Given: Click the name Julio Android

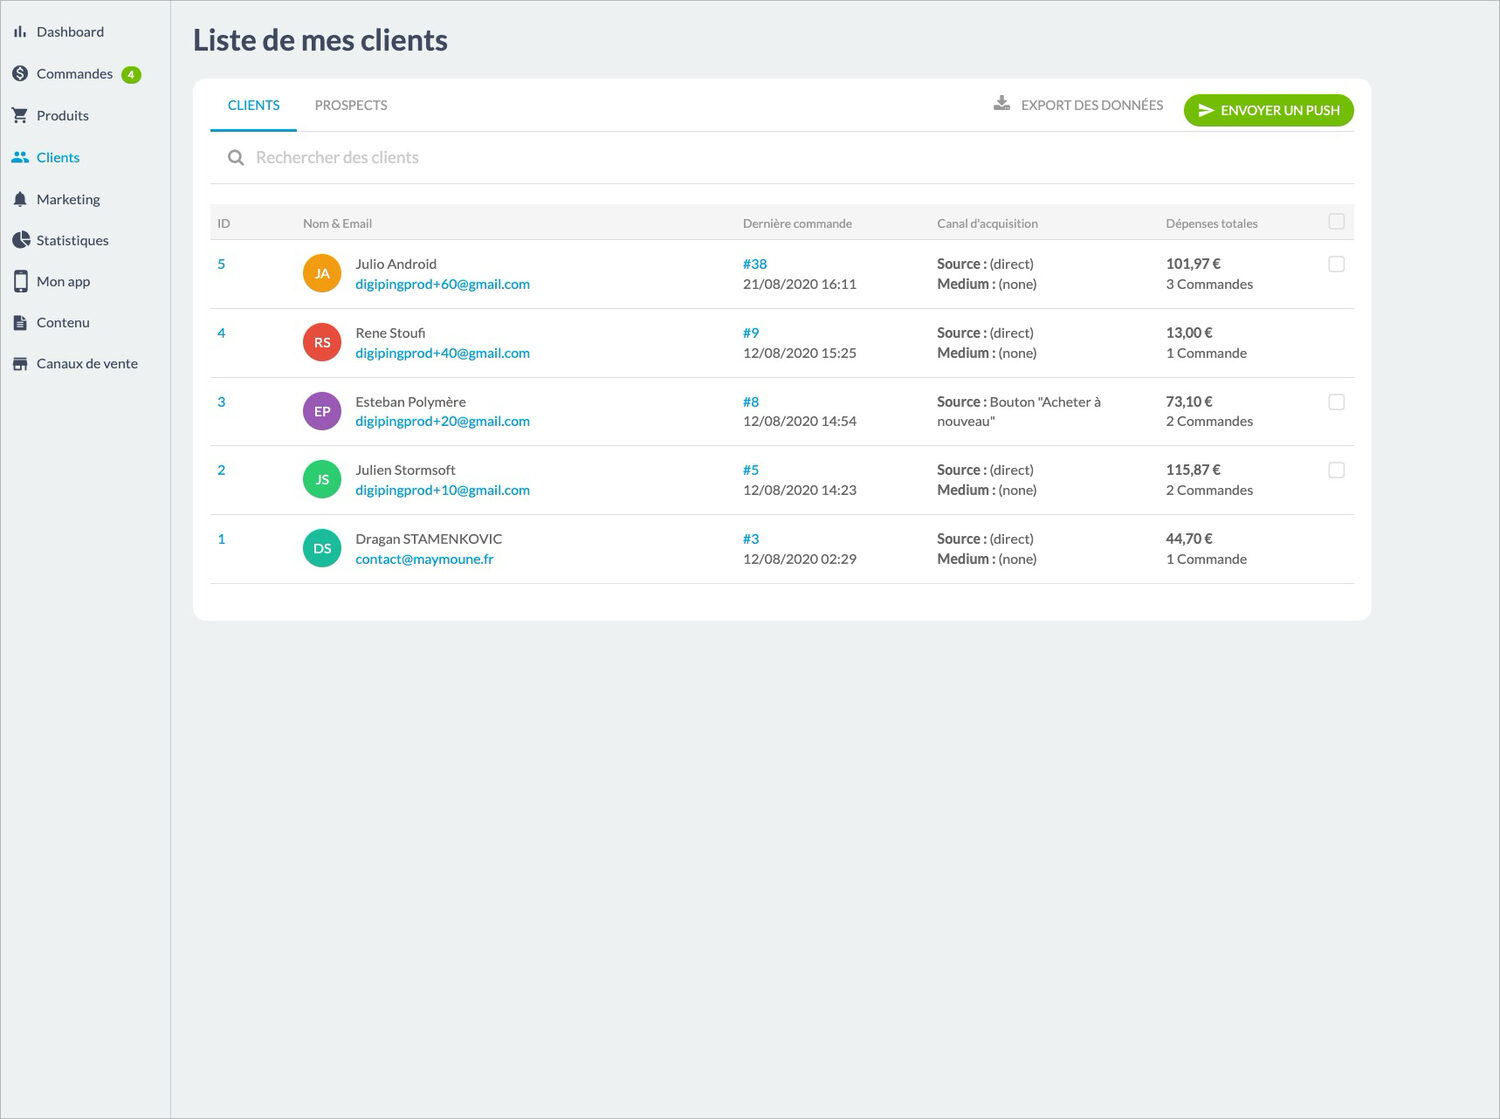Looking at the screenshot, I should click(x=396, y=264).
